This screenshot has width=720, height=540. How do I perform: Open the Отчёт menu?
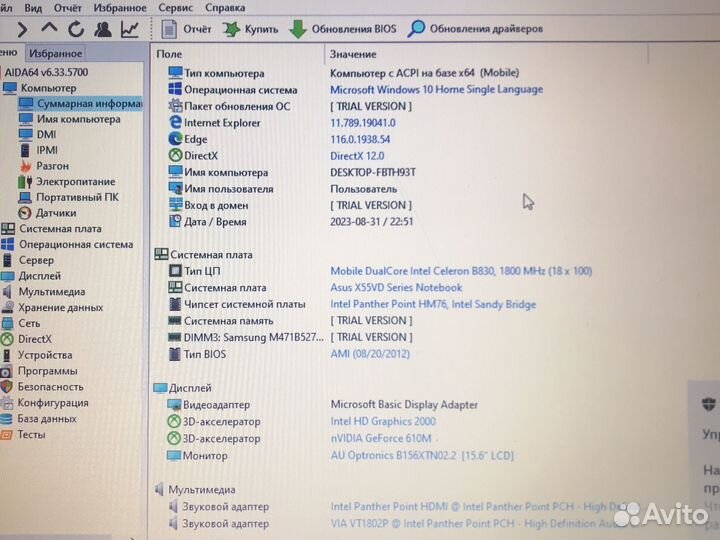pos(68,7)
